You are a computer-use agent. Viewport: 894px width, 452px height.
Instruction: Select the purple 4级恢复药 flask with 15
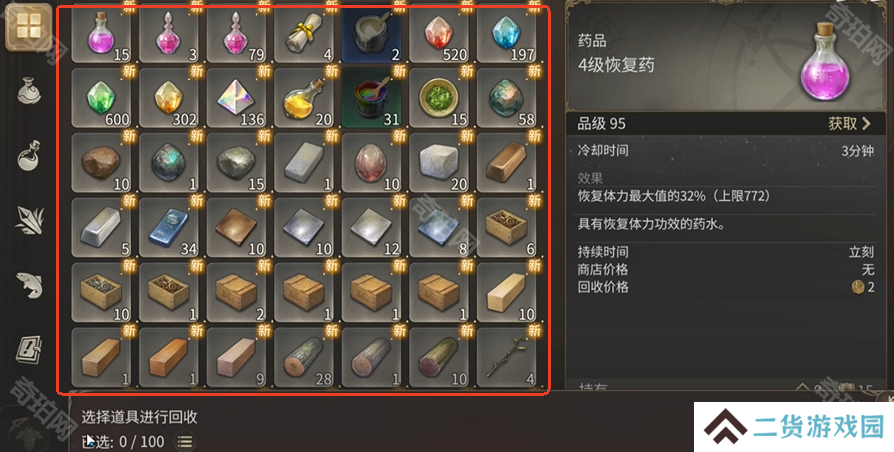click(101, 33)
